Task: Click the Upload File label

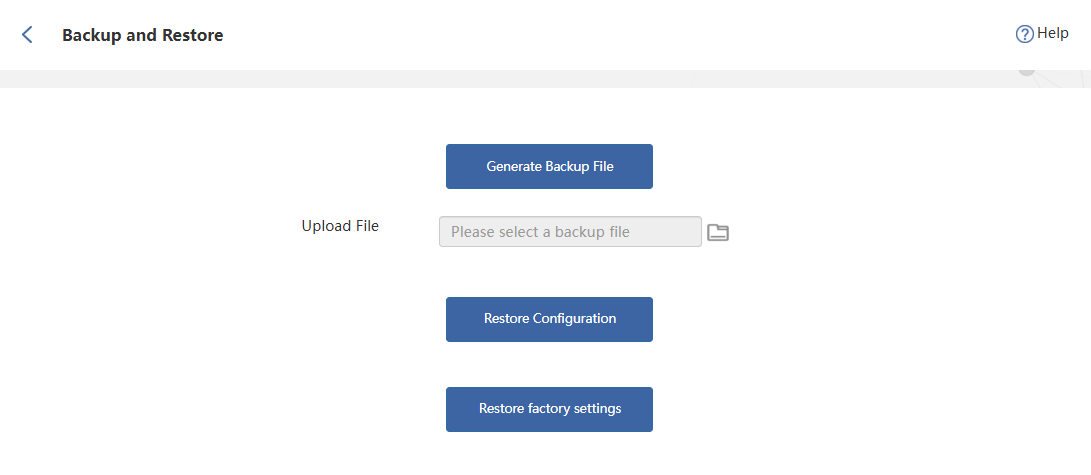Action: (340, 226)
